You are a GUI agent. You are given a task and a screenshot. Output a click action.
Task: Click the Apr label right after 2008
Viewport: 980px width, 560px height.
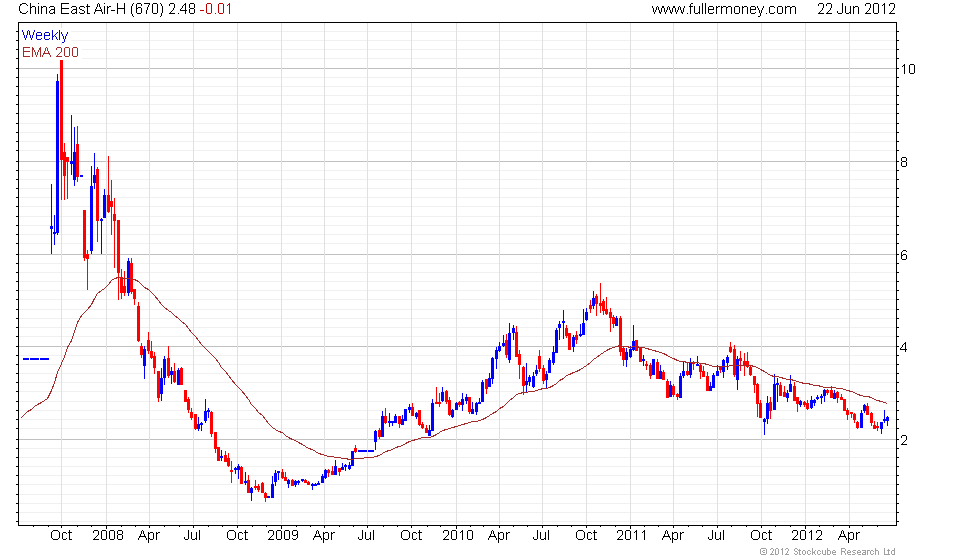pos(149,536)
